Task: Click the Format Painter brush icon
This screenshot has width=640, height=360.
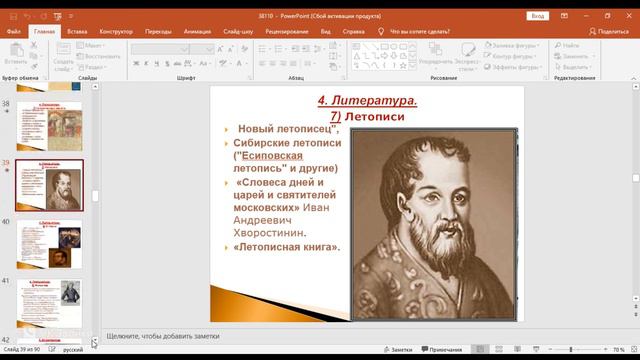Action: [34, 66]
